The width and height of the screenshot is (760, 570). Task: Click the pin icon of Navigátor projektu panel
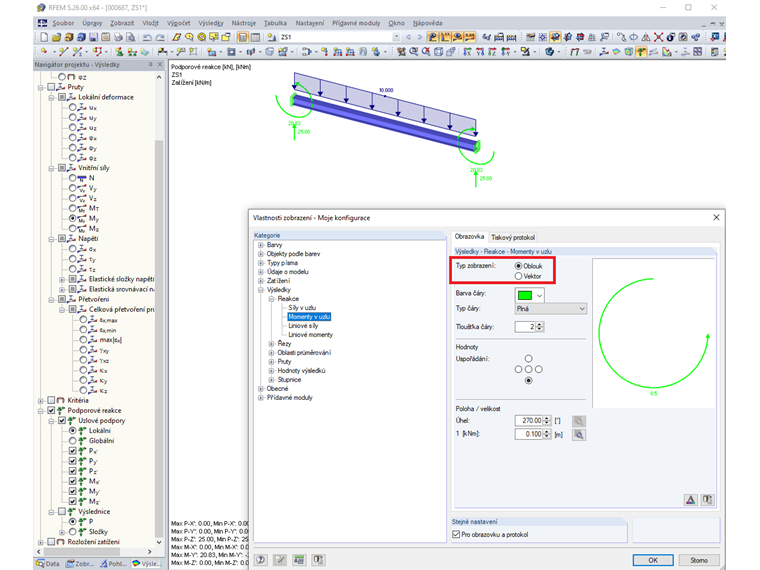click(150, 64)
